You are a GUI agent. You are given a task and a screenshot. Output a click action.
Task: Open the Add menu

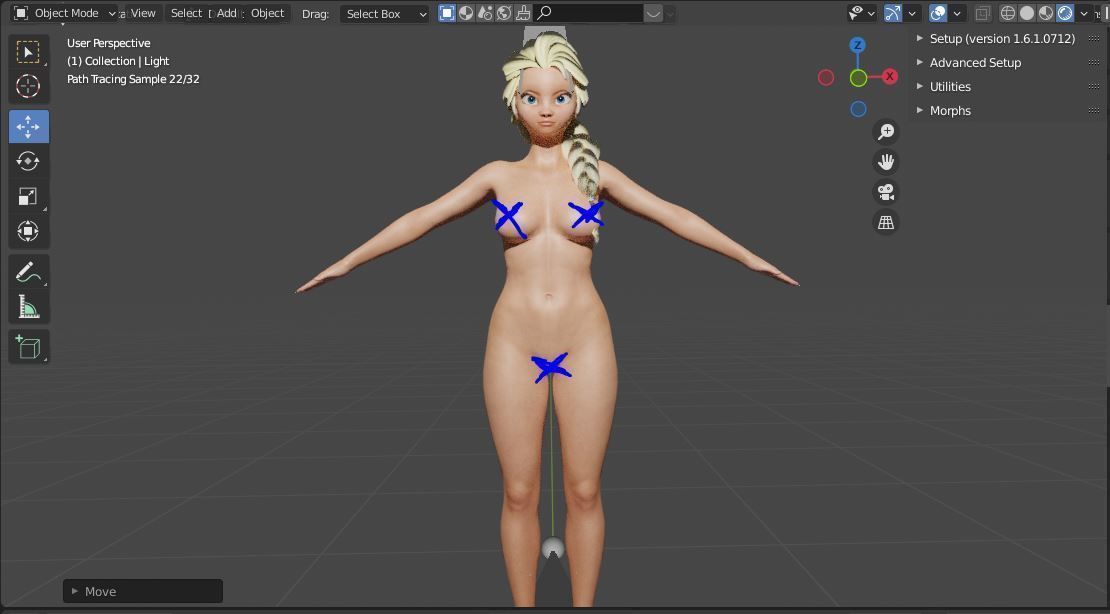pos(227,13)
